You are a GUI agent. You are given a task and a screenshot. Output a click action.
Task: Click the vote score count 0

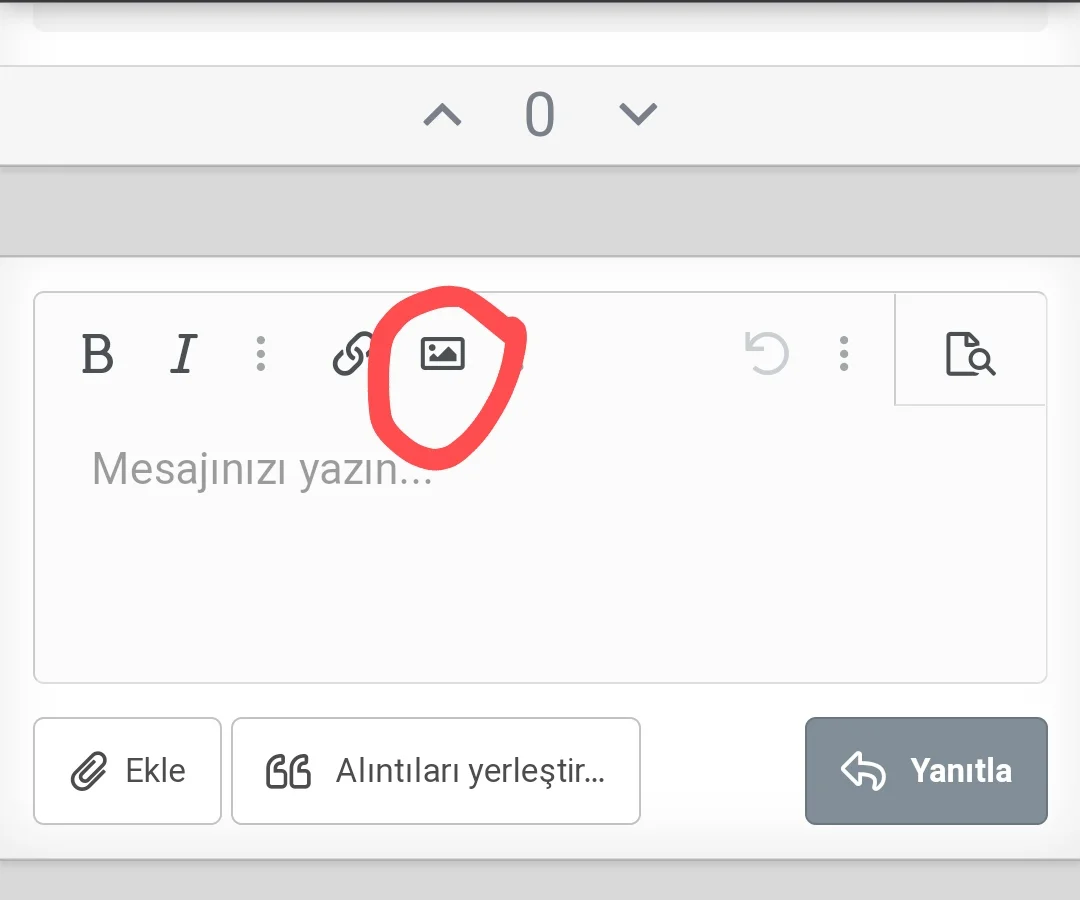(540, 116)
